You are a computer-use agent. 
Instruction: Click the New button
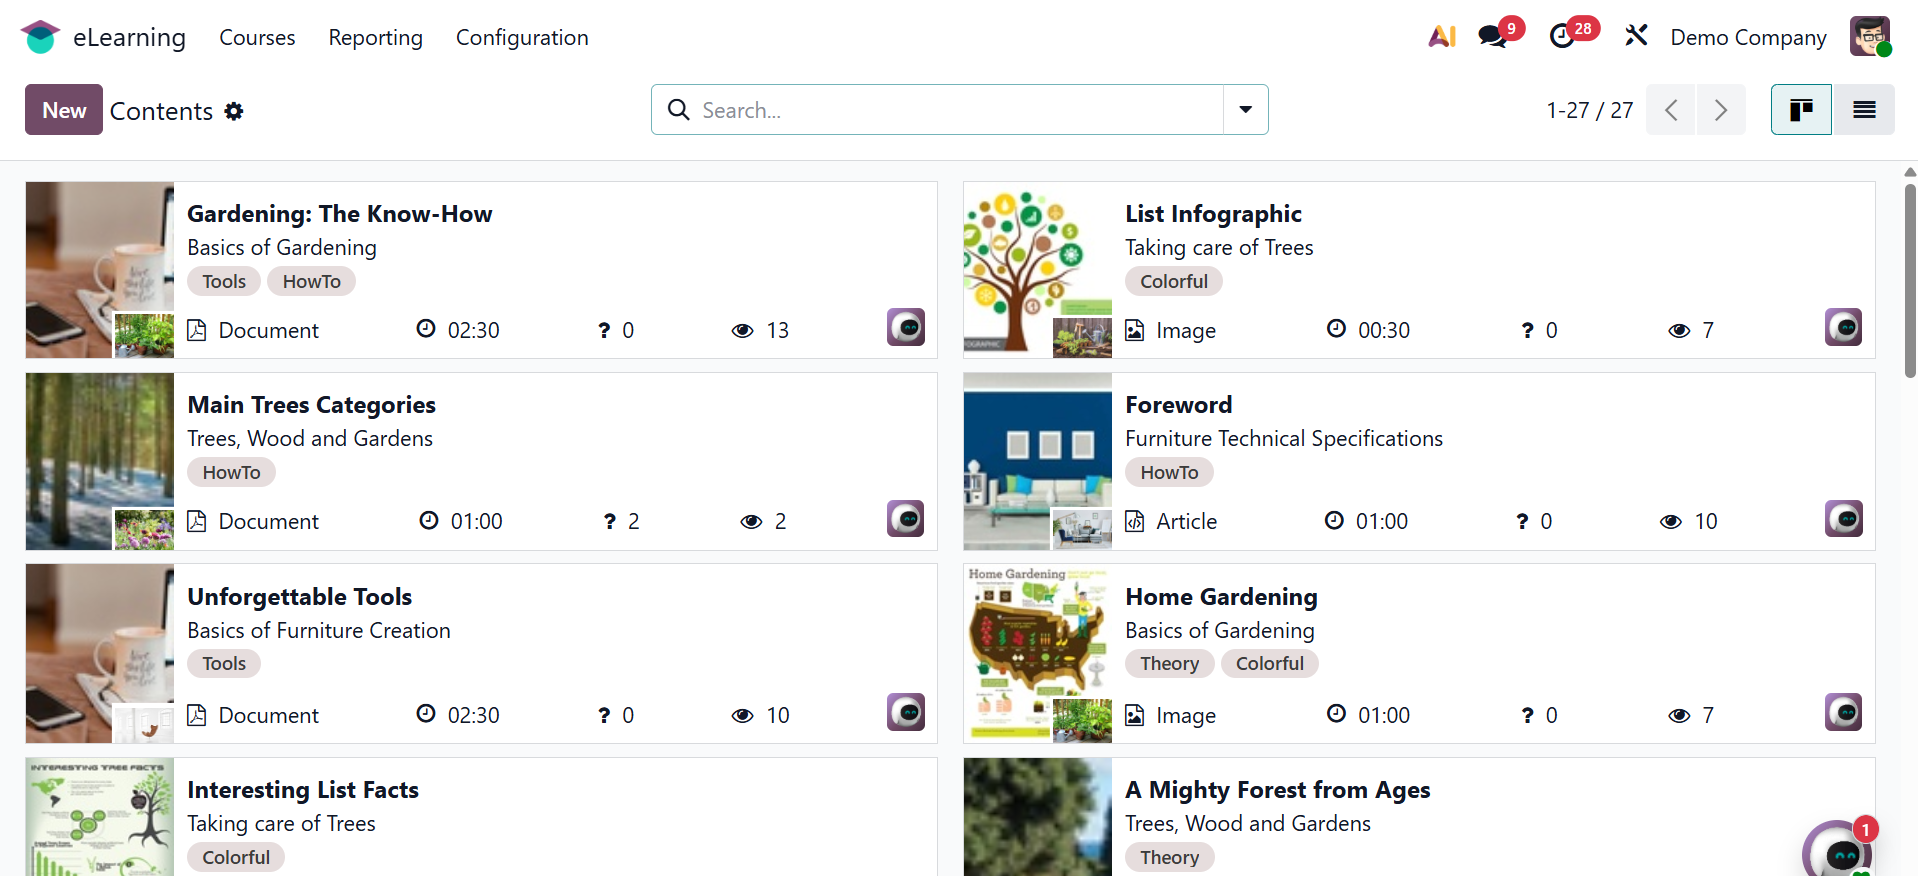pyautogui.click(x=64, y=110)
